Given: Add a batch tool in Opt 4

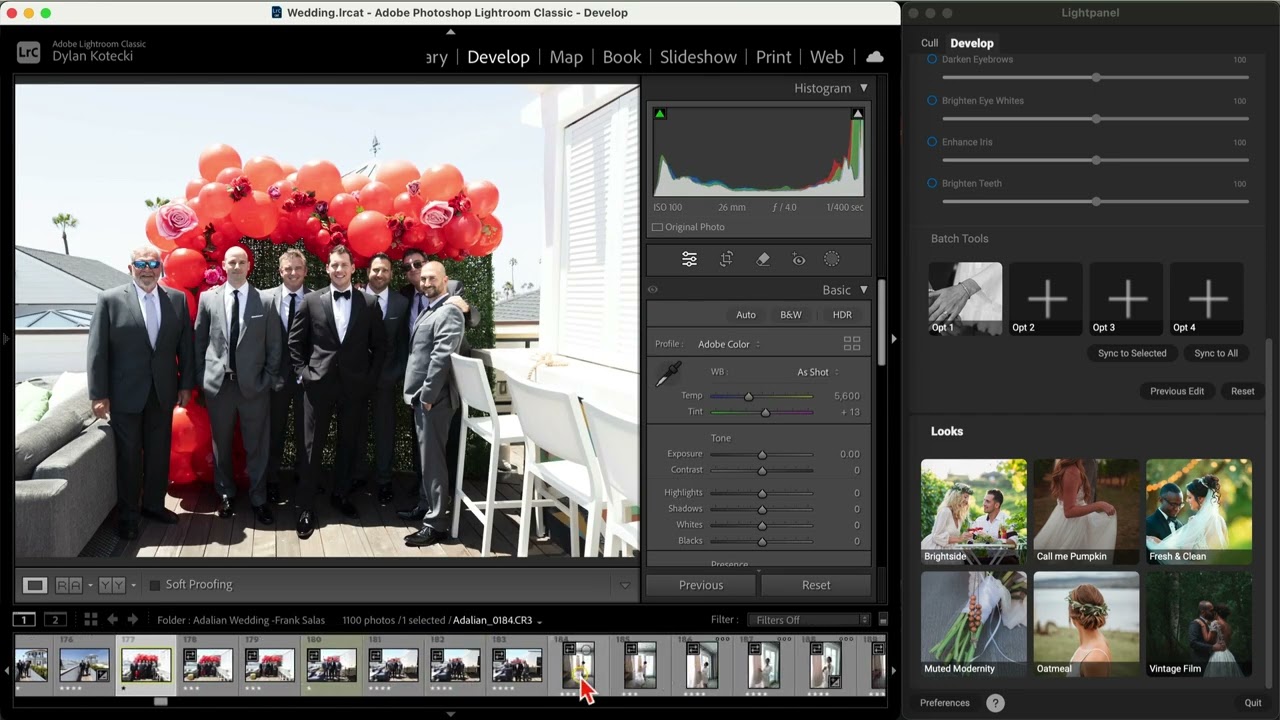Looking at the screenshot, I should pyautogui.click(x=1207, y=298).
